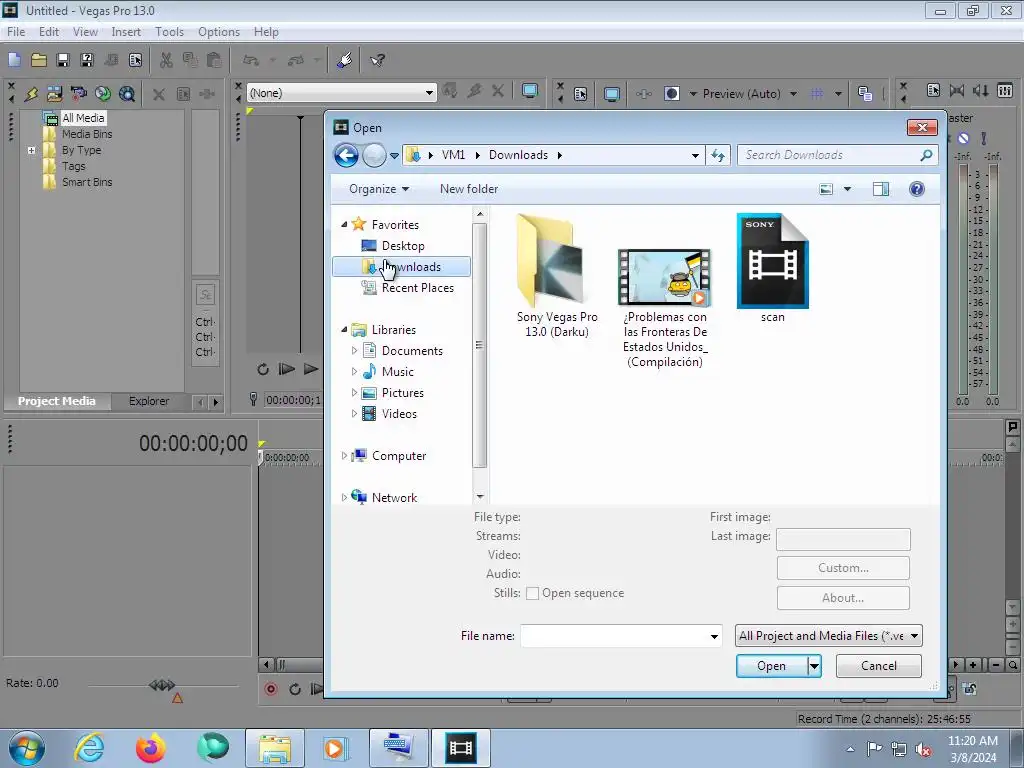Click the magnifier icon in Search Downloads box
This screenshot has width=1024, height=768.
coord(926,155)
